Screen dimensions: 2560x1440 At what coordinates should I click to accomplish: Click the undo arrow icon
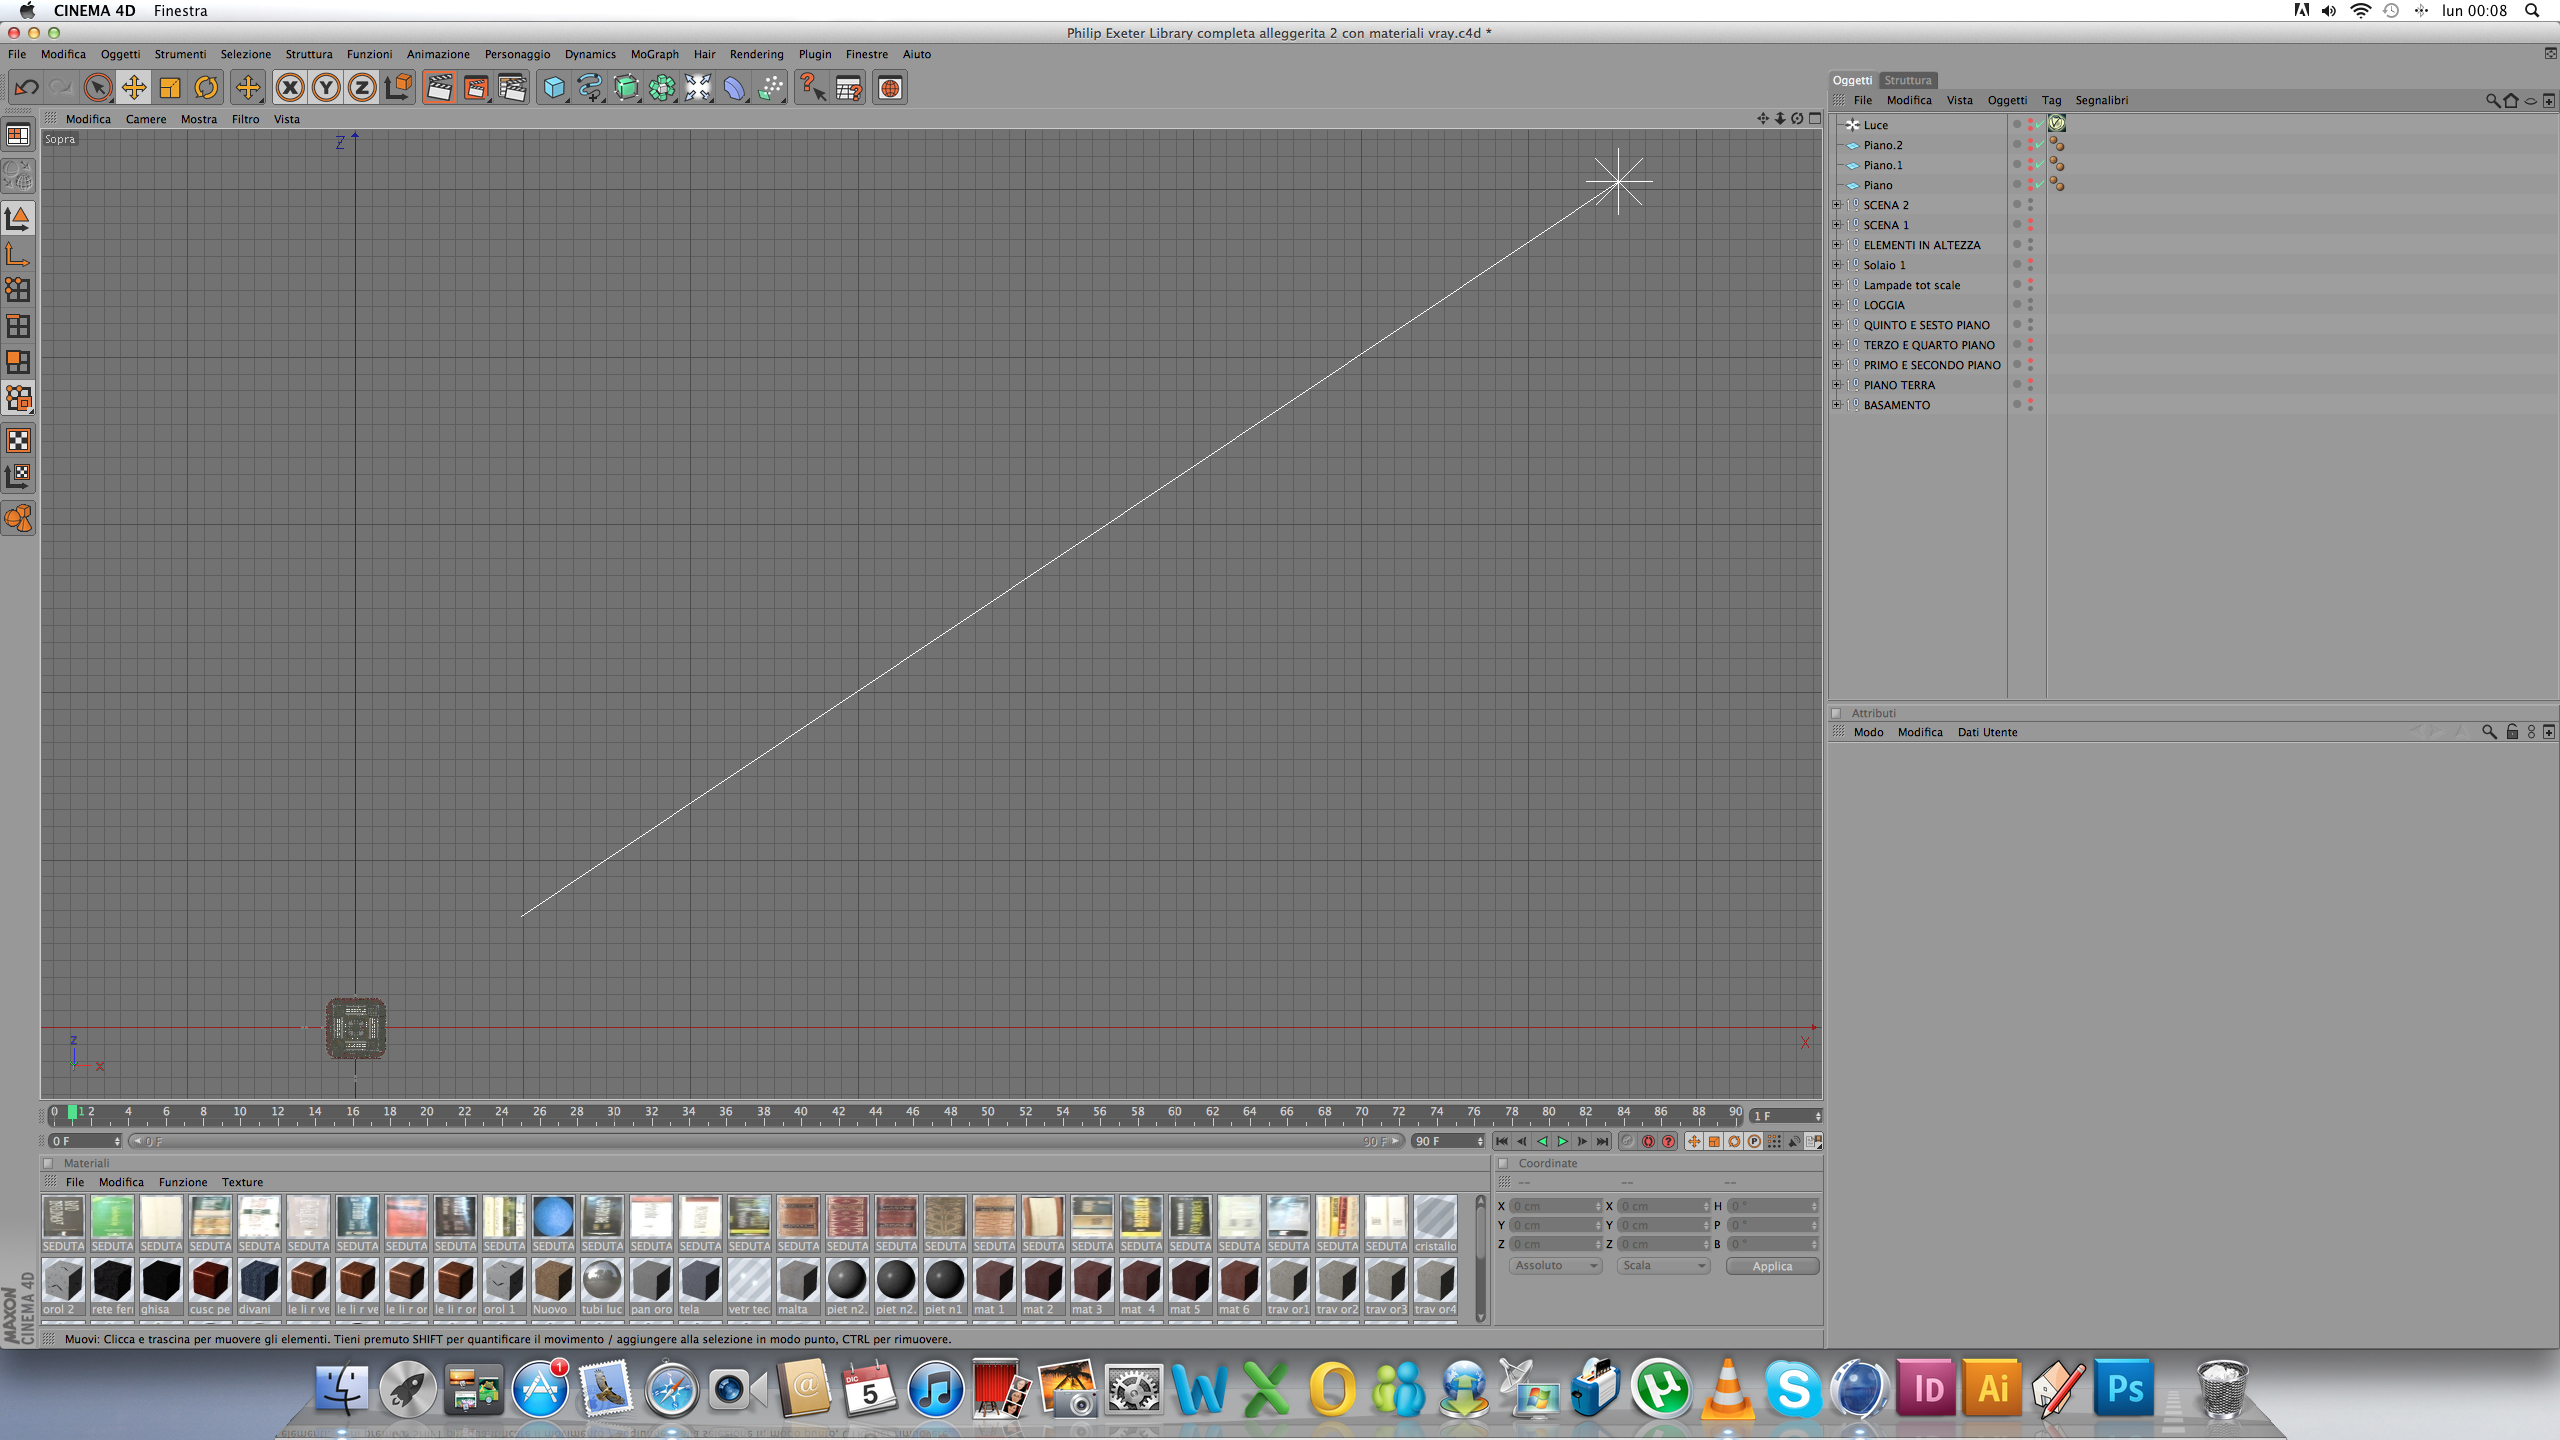pyautogui.click(x=26, y=88)
